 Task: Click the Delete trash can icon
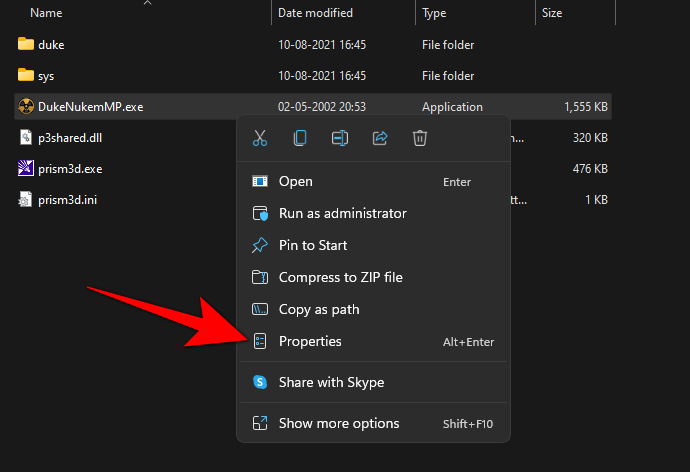421,139
